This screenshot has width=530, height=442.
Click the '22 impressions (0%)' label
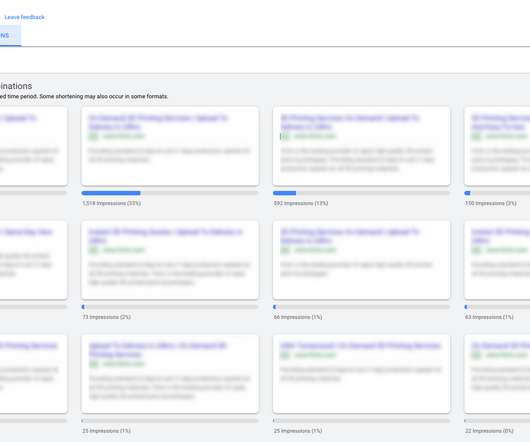[489, 431]
